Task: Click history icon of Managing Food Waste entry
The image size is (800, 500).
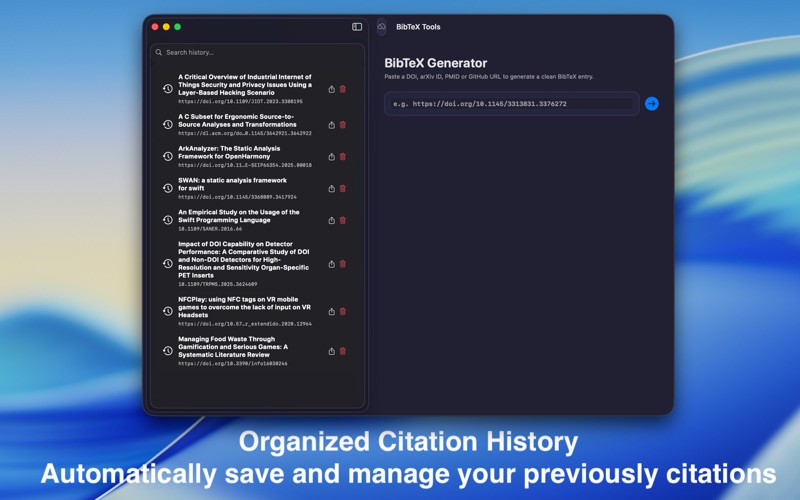Action: click(x=167, y=351)
